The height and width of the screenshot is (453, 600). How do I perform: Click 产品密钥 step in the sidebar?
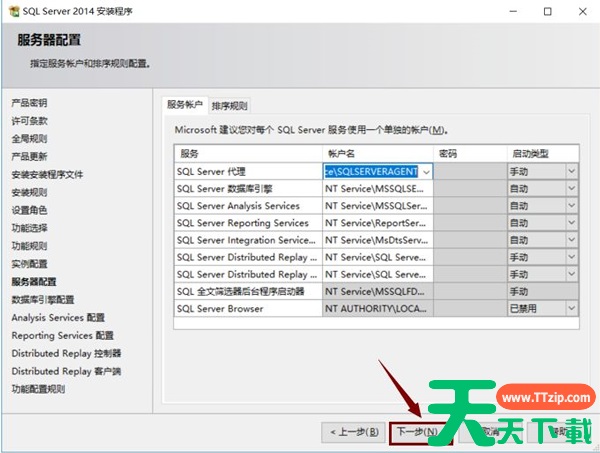point(29,103)
